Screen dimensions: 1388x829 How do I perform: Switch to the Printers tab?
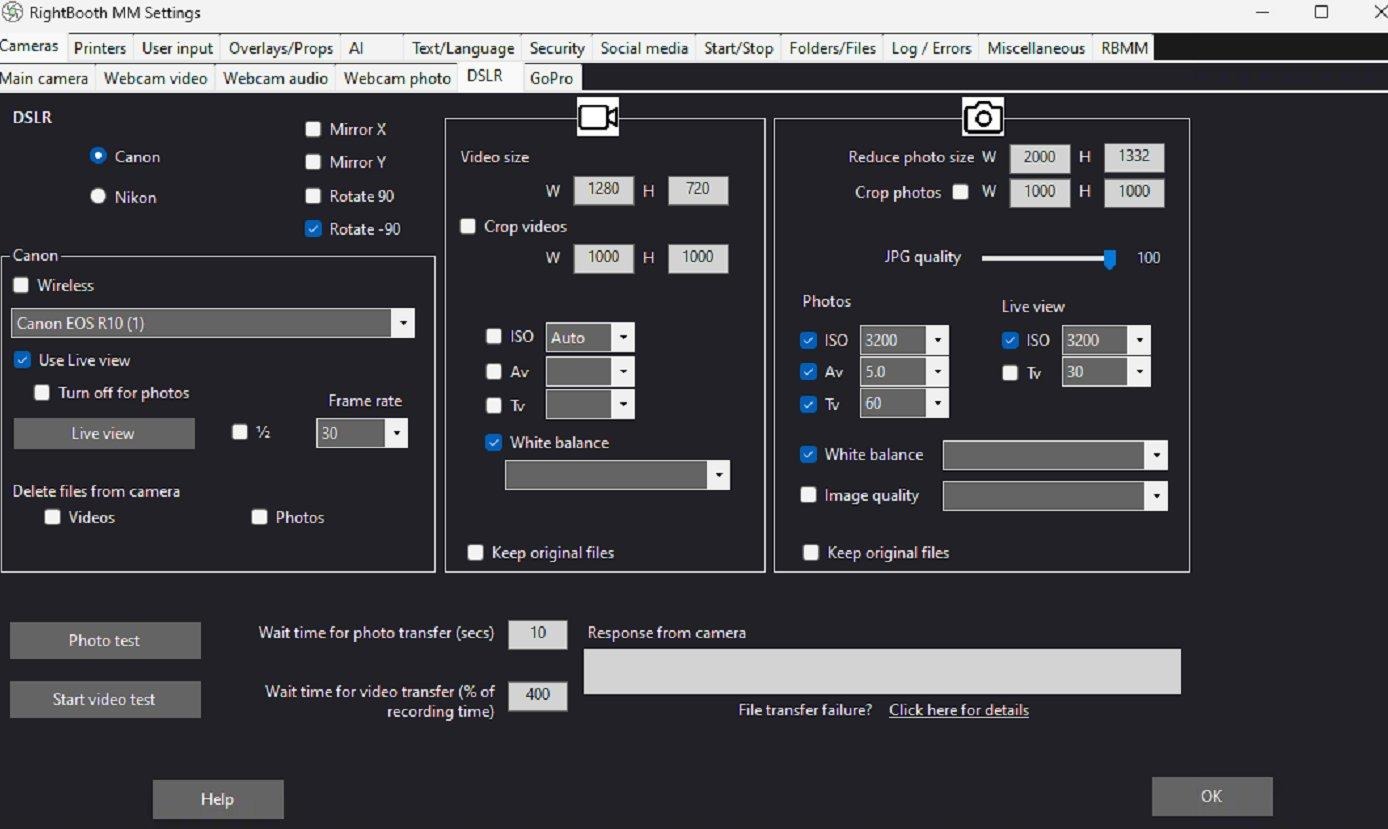coord(100,48)
